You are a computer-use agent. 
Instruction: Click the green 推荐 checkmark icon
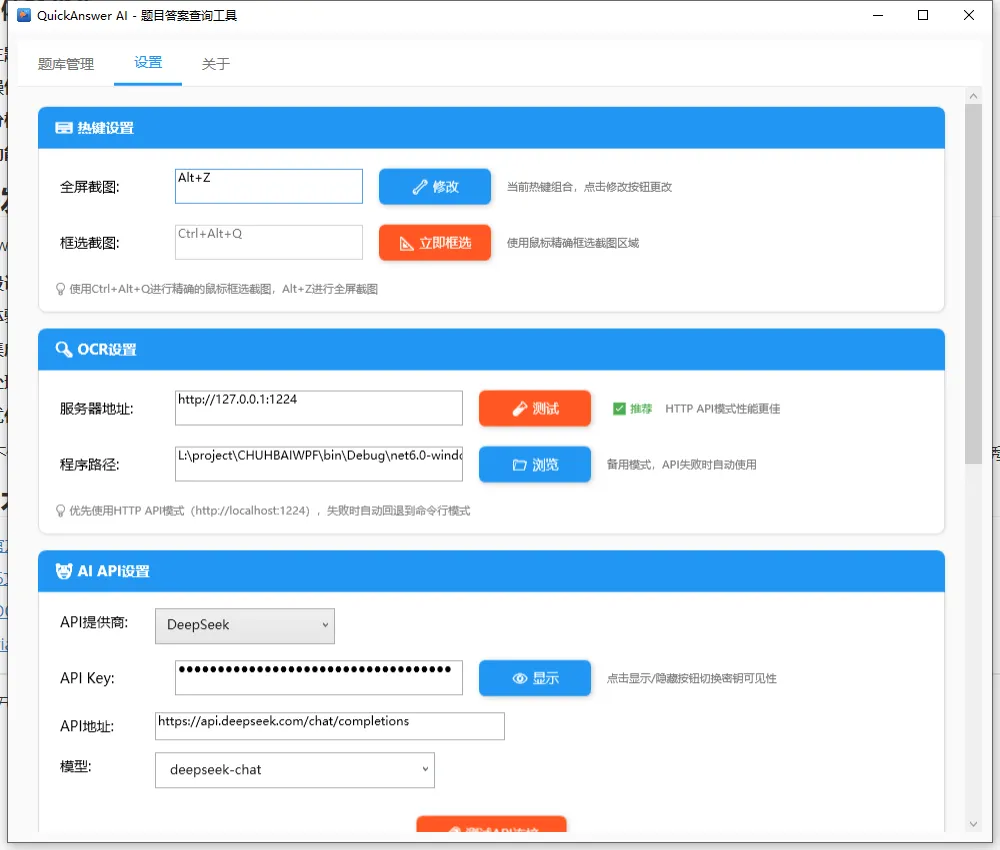(x=620, y=408)
